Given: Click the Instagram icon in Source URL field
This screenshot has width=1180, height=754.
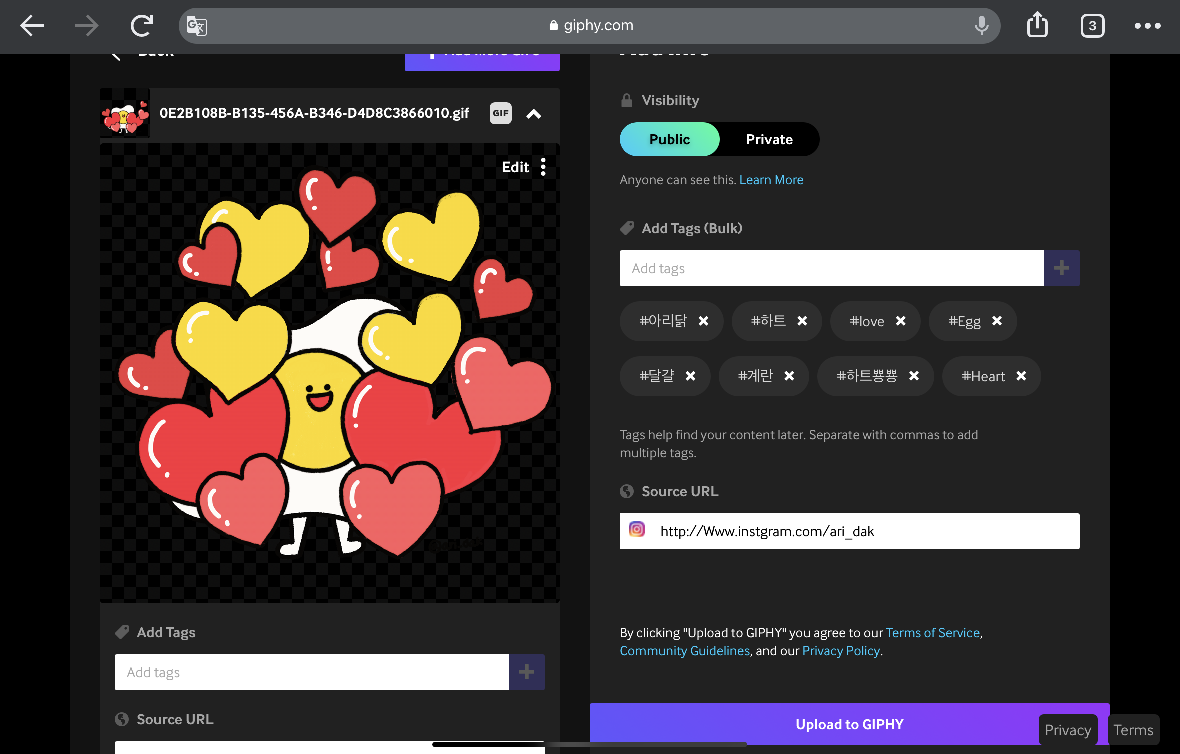Looking at the screenshot, I should (x=637, y=530).
